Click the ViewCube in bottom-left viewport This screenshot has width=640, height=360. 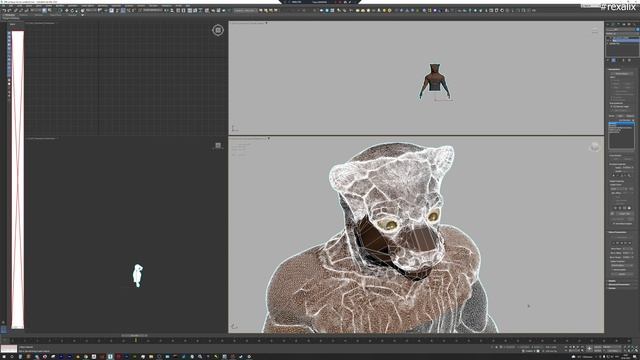pyautogui.click(x=218, y=145)
